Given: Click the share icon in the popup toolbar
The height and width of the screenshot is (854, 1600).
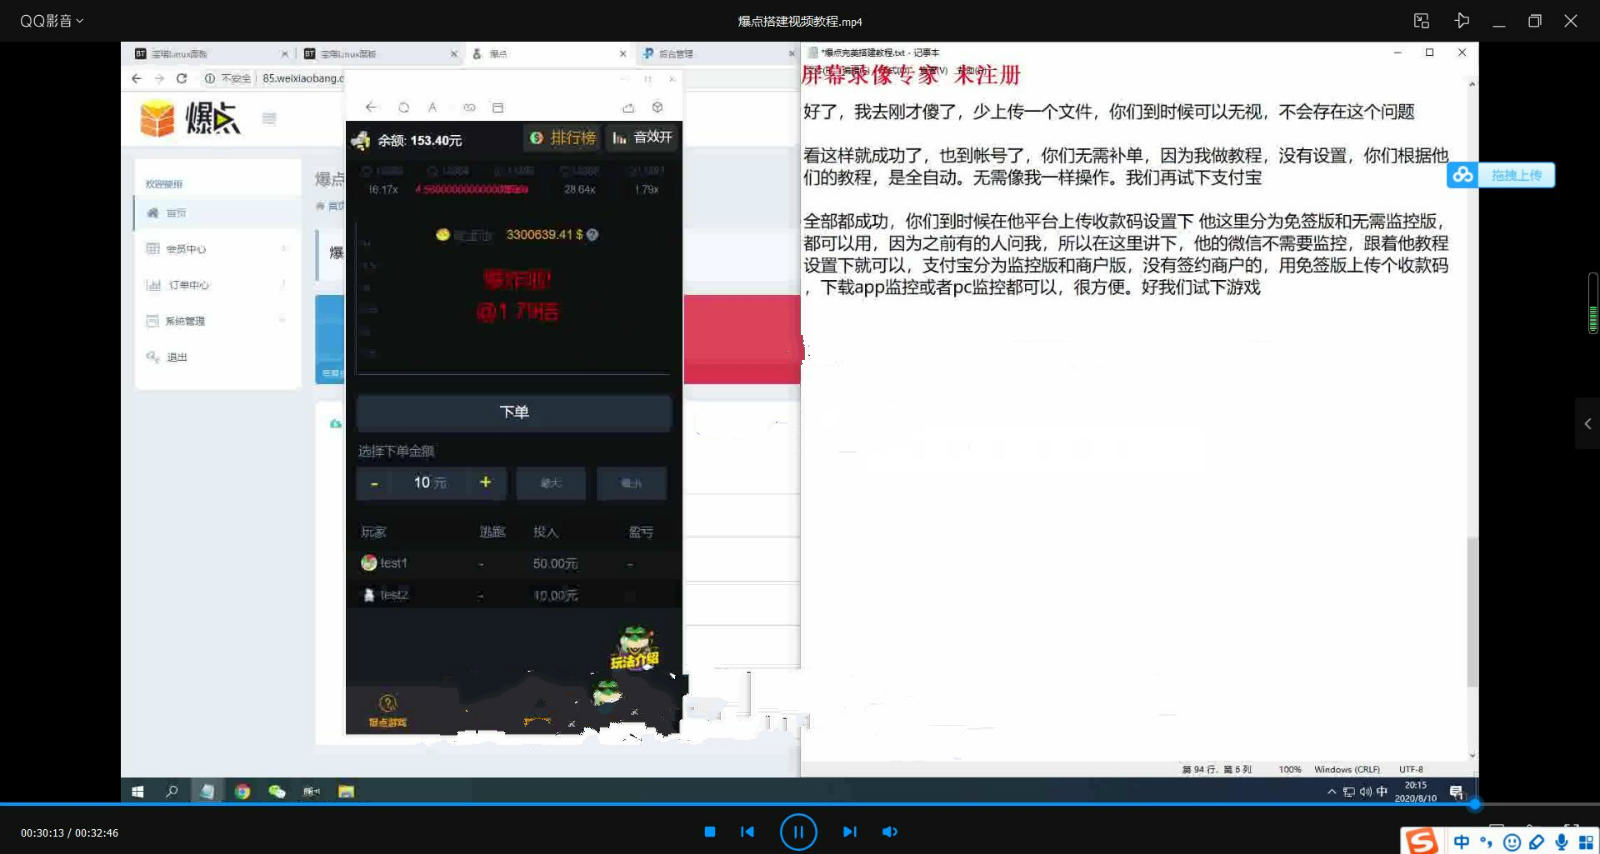Looking at the screenshot, I should tap(628, 107).
